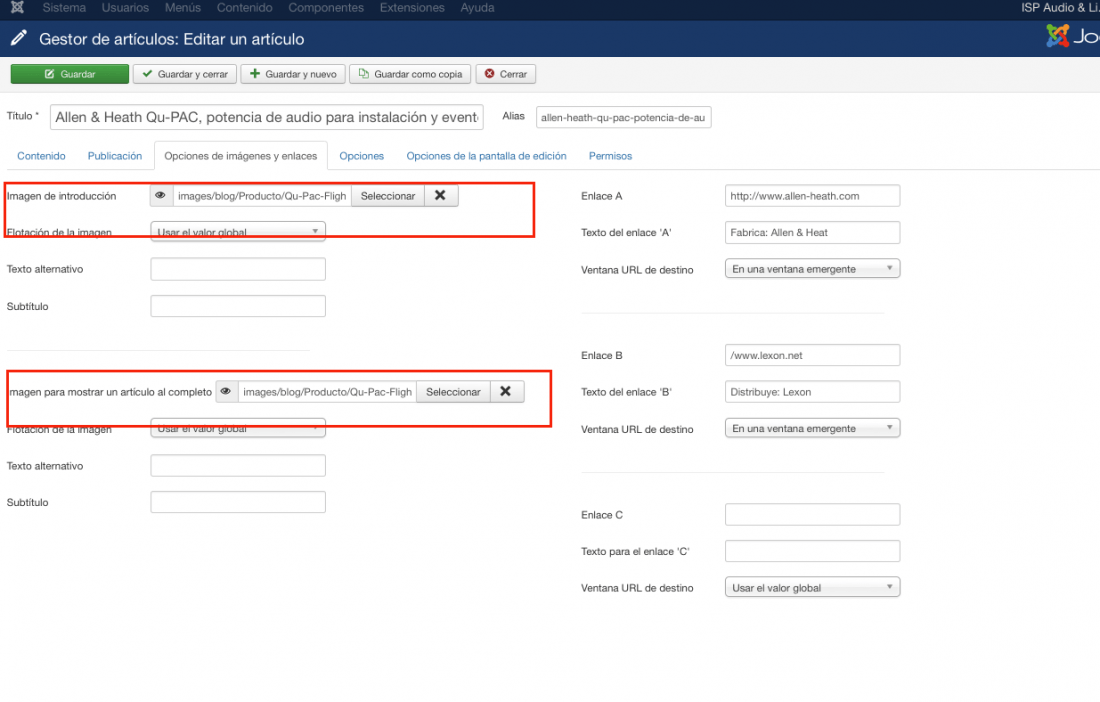This screenshot has width=1100, height=702.
Task: Open the Sistema menu
Action: [64, 8]
